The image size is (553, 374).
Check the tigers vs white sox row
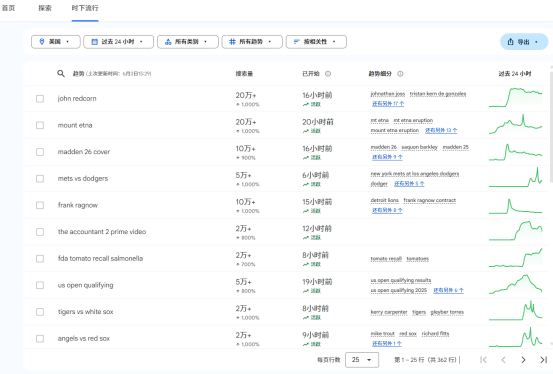[x=40, y=312]
